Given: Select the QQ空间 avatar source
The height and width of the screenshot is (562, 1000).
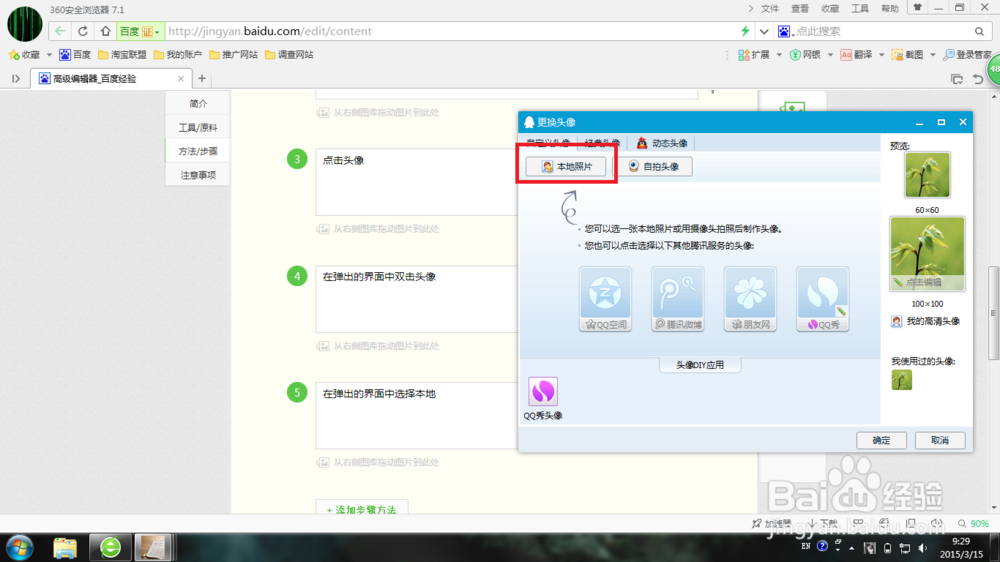Looking at the screenshot, I should [x=605, y=299].
